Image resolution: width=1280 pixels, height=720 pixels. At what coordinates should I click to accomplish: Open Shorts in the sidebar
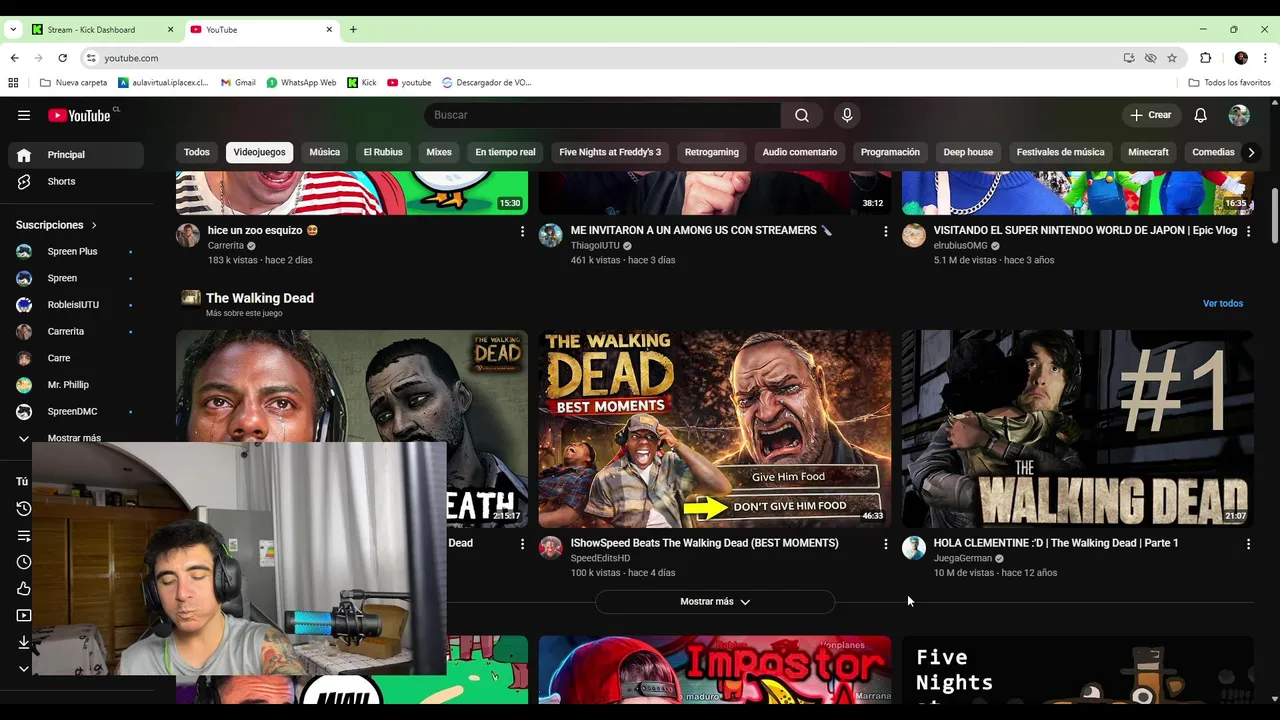click(x=76, y=182)
